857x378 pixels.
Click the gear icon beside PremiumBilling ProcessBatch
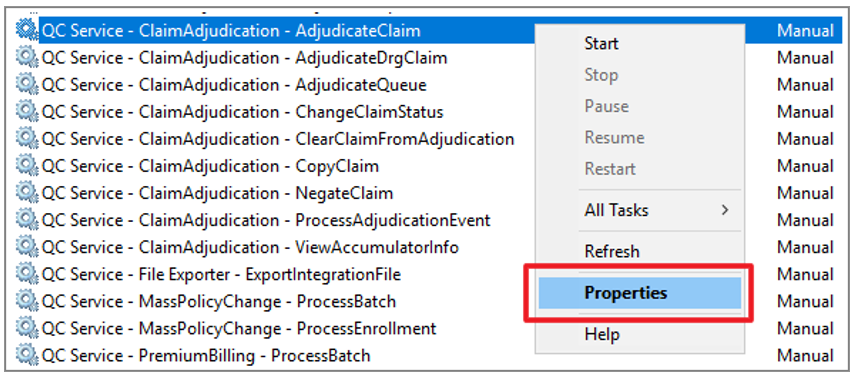point(26,356)
